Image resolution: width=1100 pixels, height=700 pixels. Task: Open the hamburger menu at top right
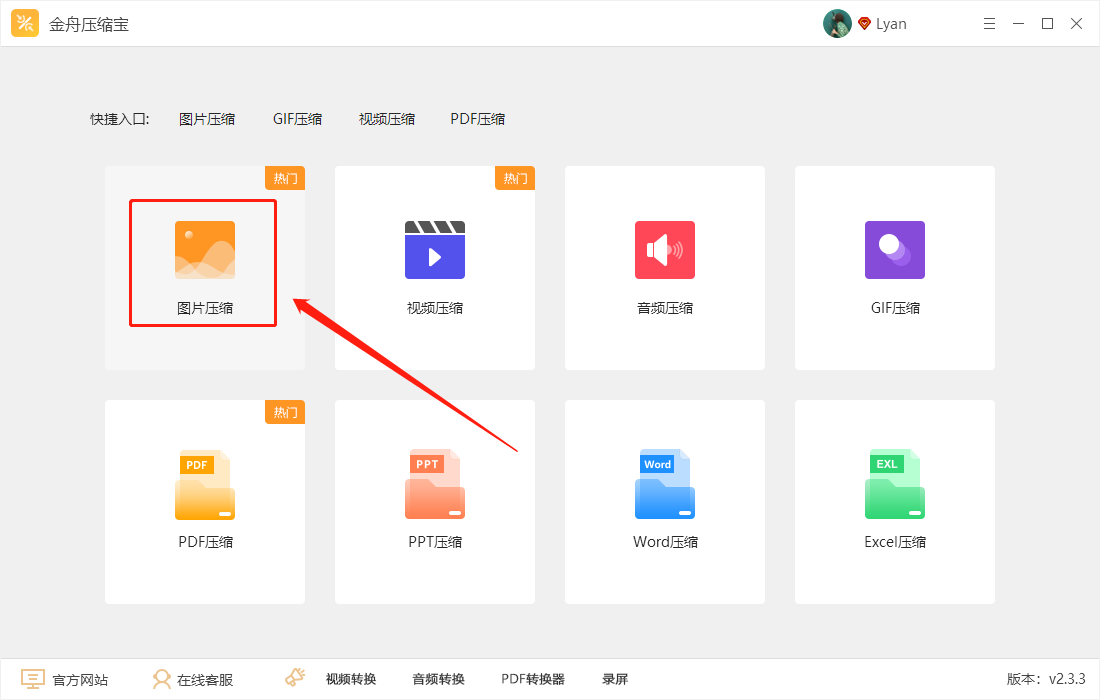pyautogui.click(x=989, y=23)
